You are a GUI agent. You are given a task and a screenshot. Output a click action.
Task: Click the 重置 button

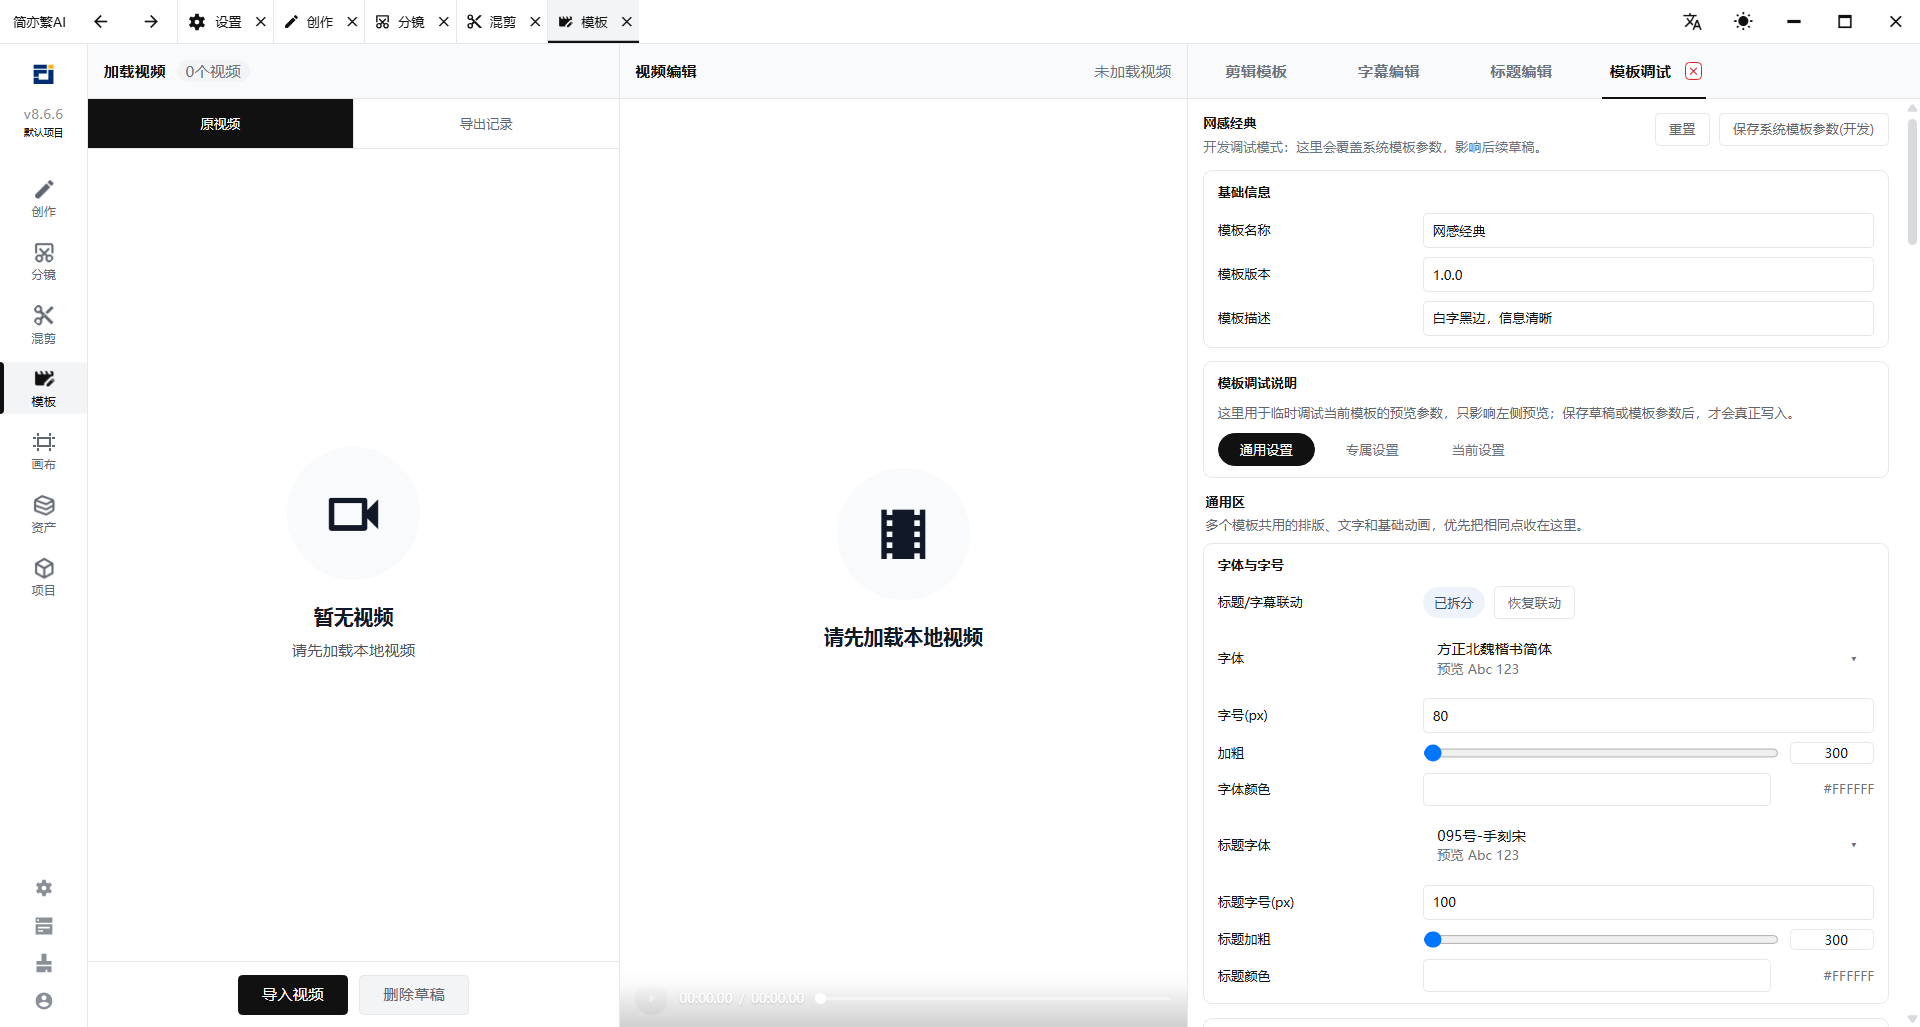point(1682,129)
